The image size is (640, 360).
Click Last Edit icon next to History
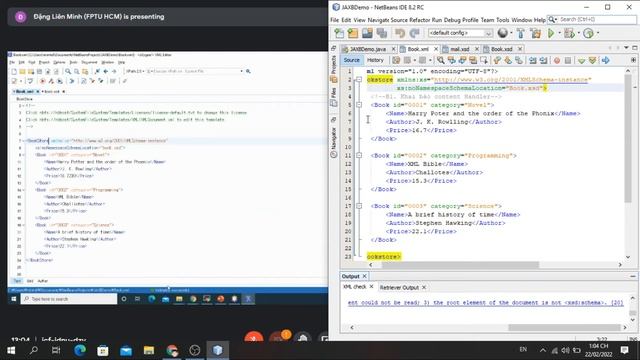pos(396,60)
